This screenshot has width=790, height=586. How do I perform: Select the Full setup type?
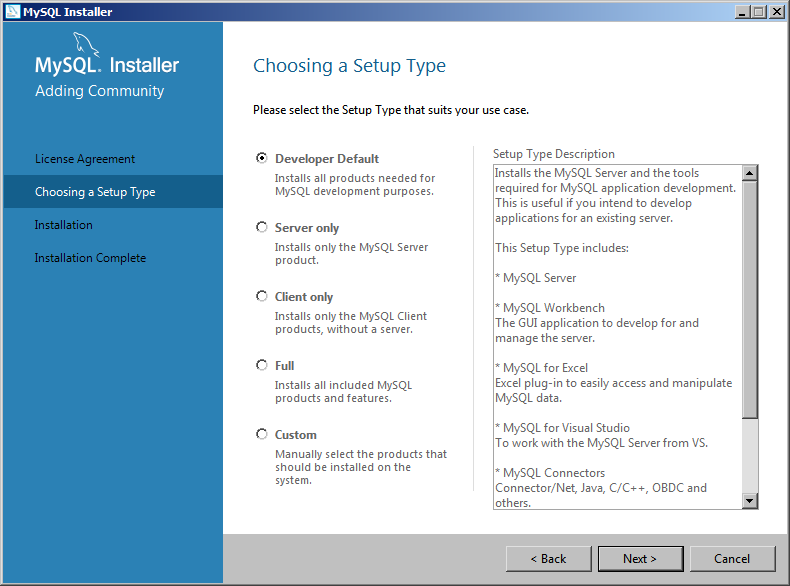(x=261, y=365)
